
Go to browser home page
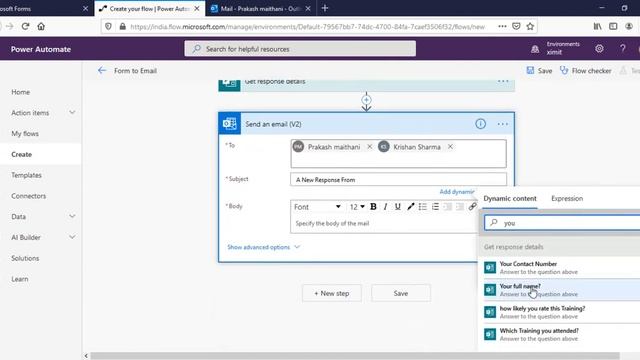(x=41, y=27)
